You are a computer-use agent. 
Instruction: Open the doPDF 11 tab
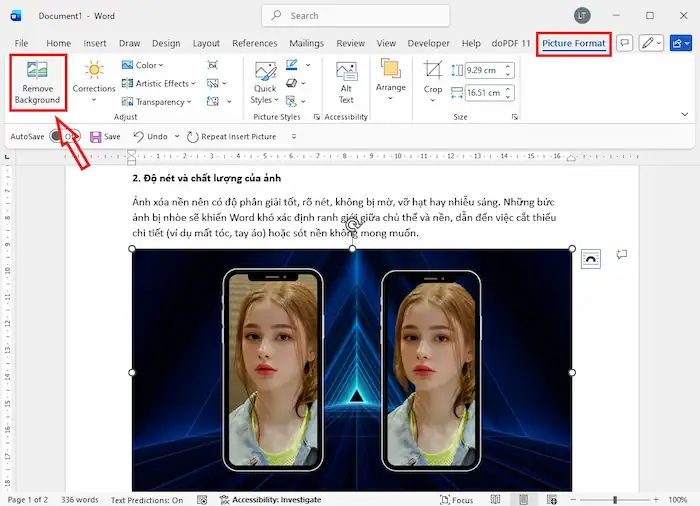(511, 43)
